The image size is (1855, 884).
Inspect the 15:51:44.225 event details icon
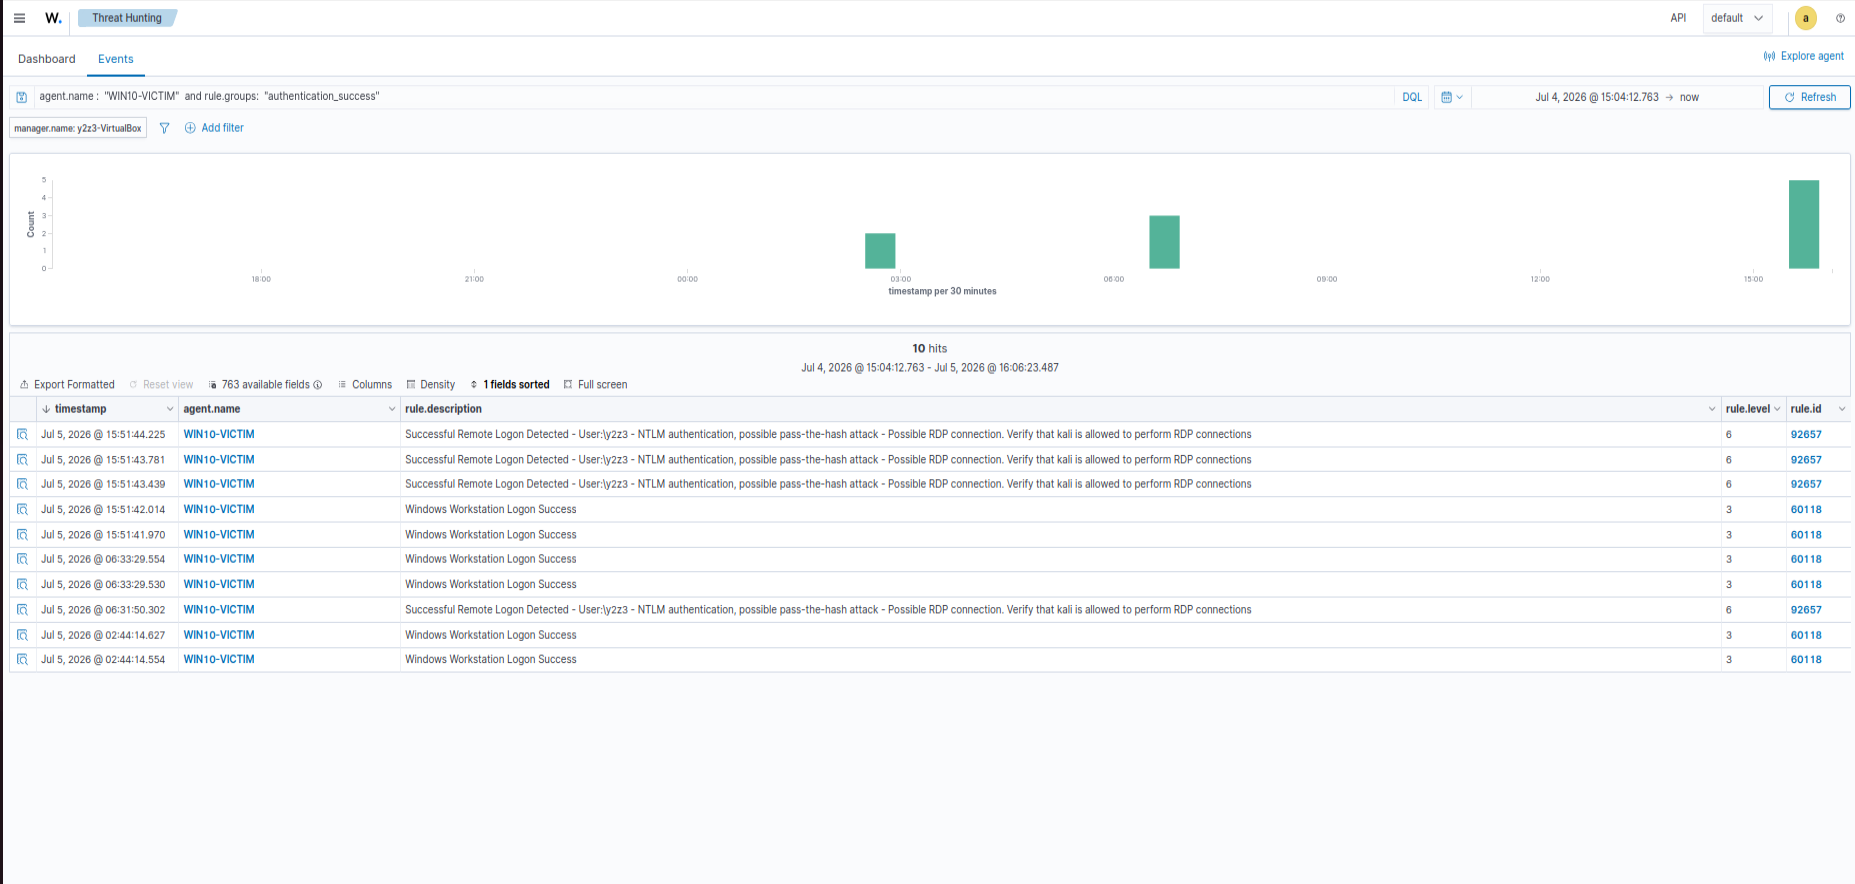[22, 435]
